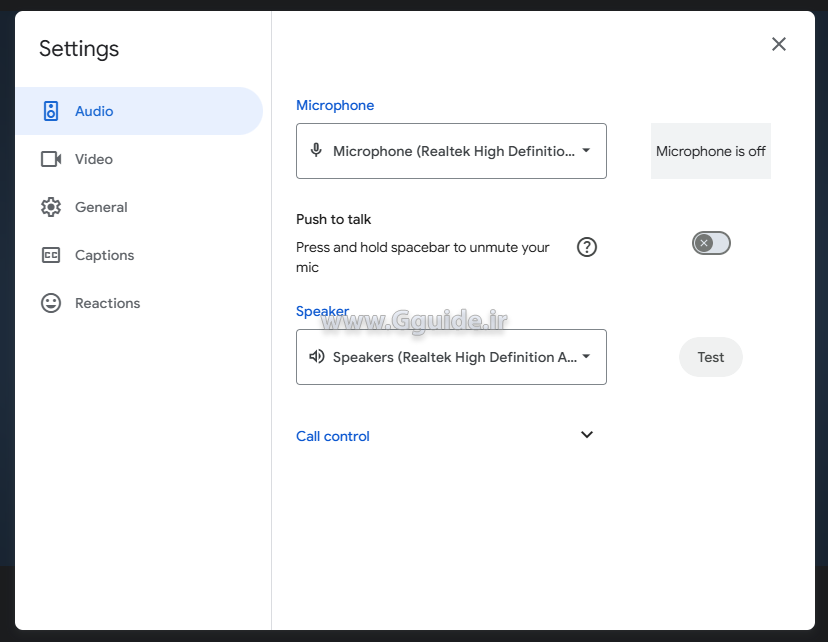Turn on the spacebar unmute switch
Viewport: 828px width, 642px height.
click(x=711, y=243)
